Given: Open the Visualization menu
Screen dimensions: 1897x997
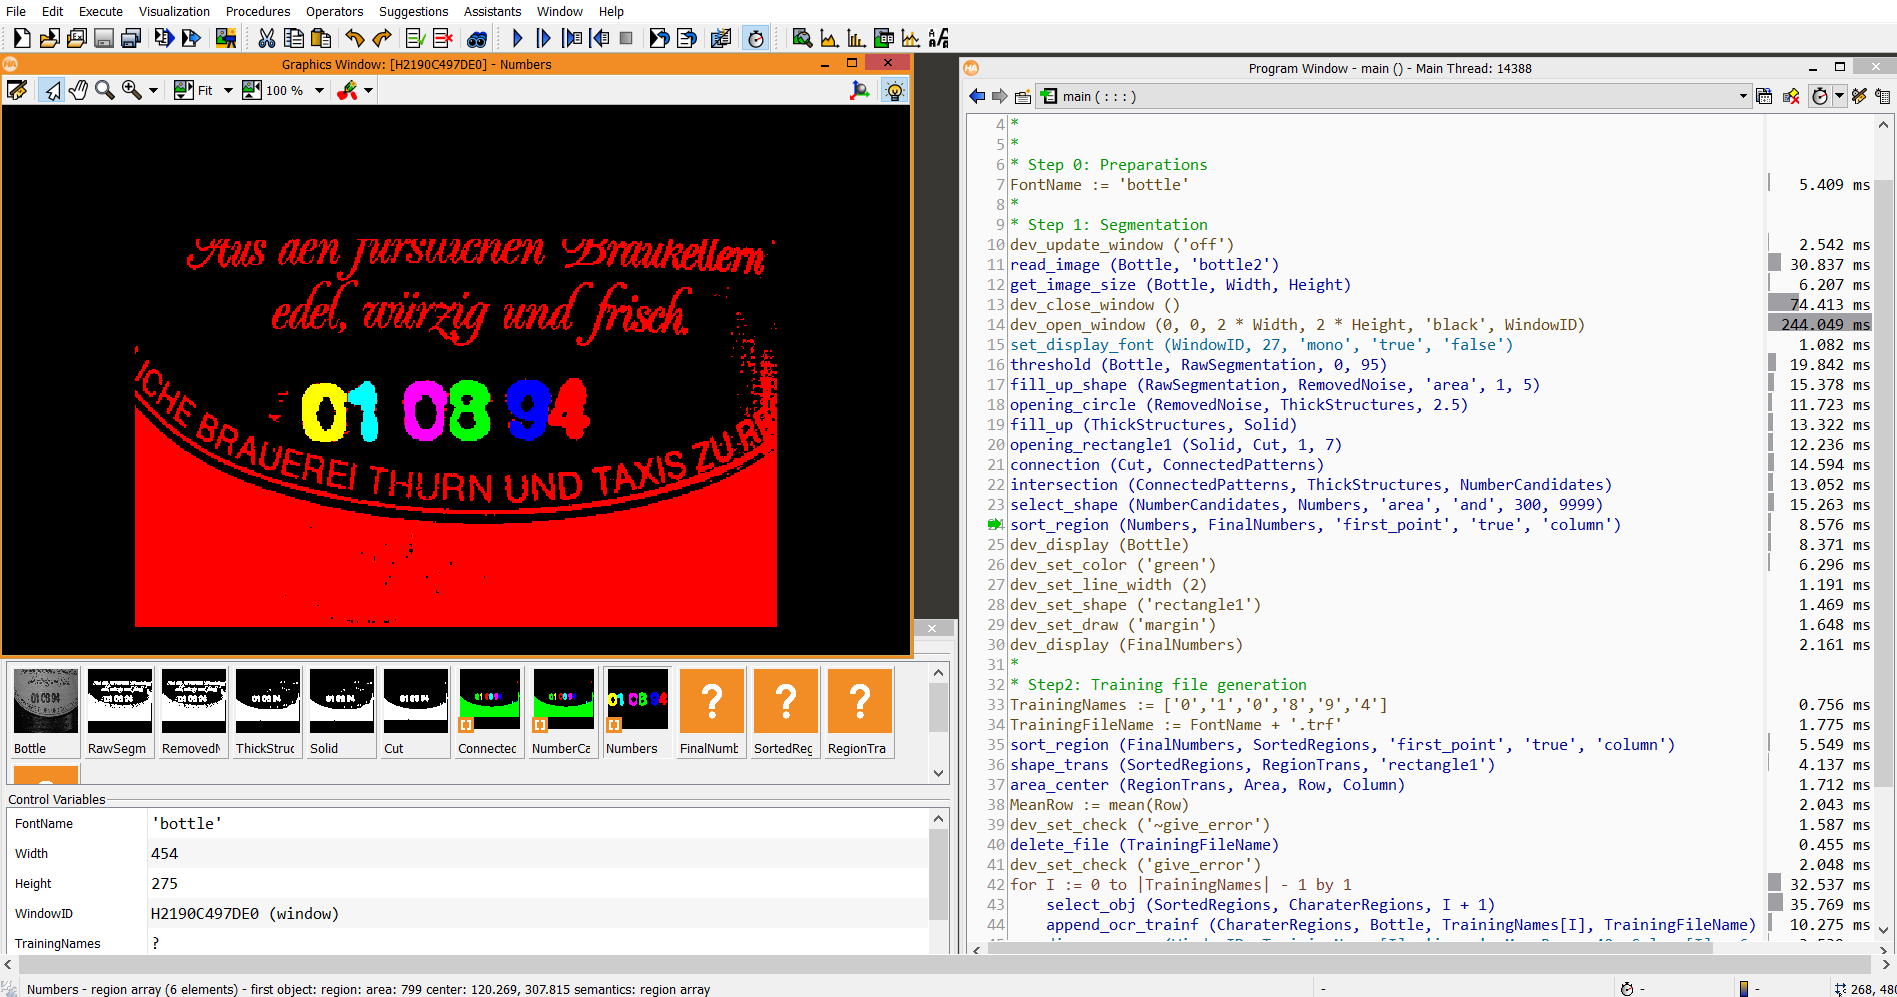Looking at the screenshot, I should click(174, 11).
